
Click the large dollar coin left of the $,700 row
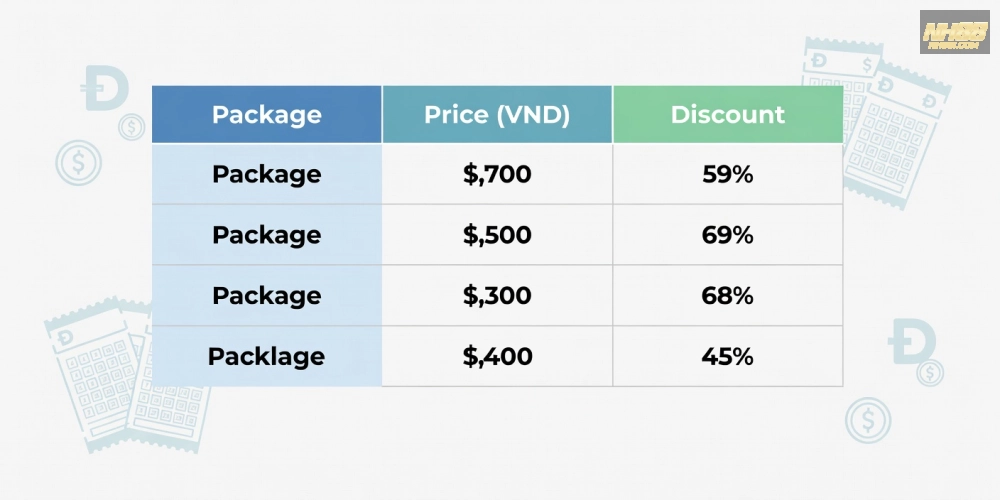coord(79,162)
